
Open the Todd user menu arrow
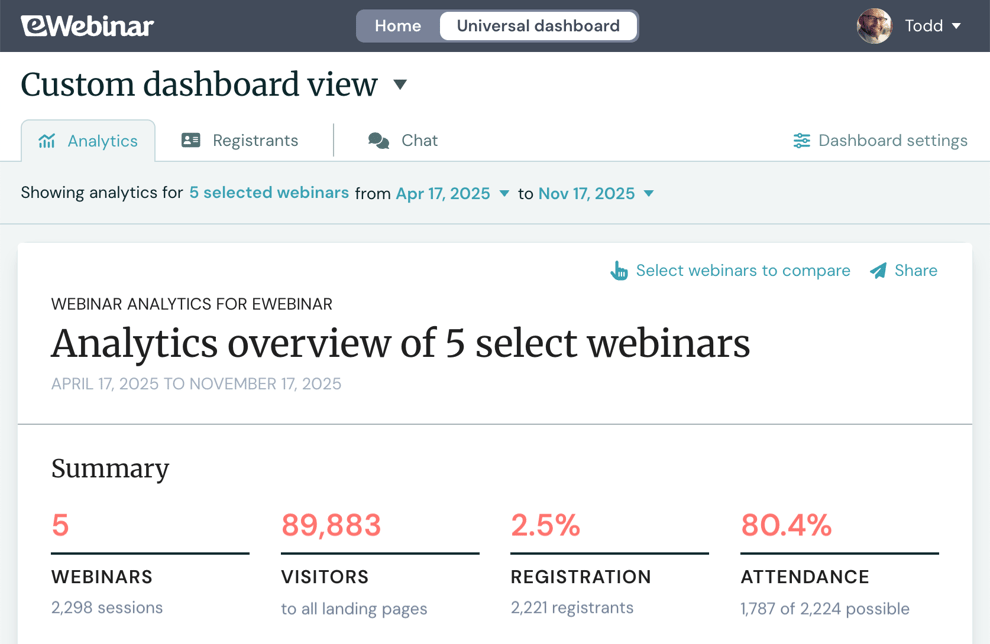[x=956, y=26]
